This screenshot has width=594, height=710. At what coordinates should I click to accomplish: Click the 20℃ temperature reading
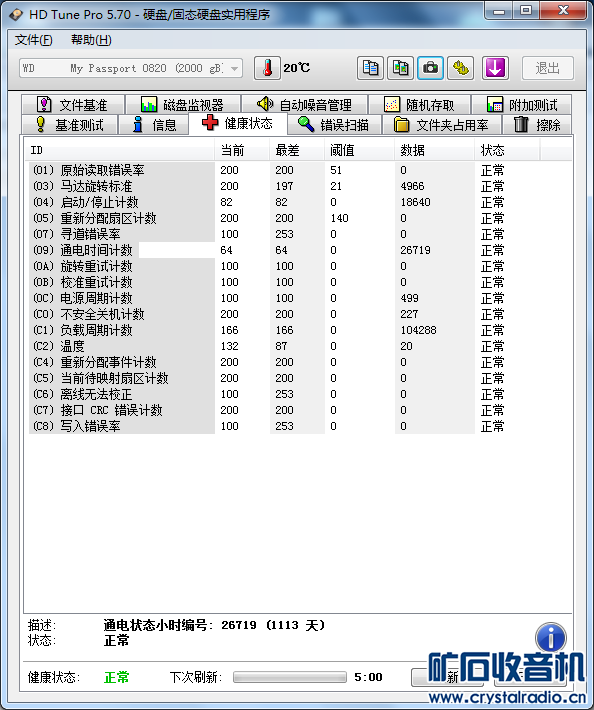pyautogui.click(x=297, y=68)
